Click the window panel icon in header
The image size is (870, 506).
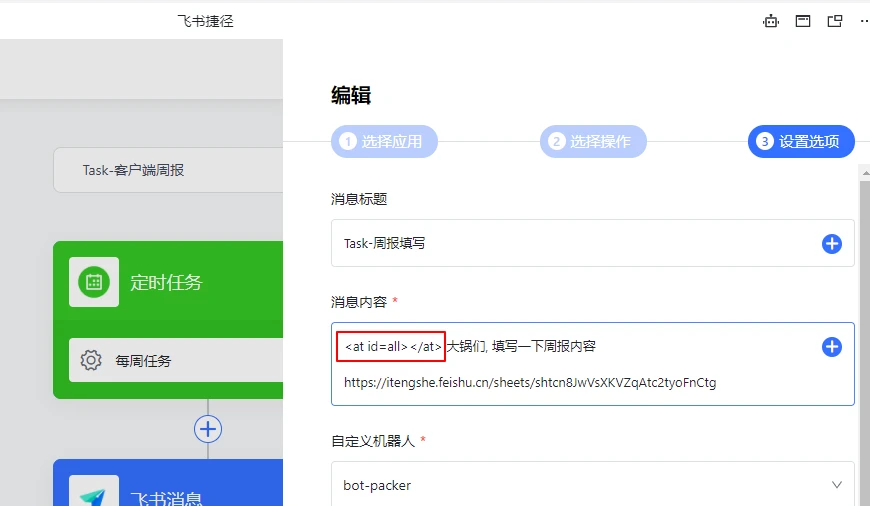click(x=802, y=21)
